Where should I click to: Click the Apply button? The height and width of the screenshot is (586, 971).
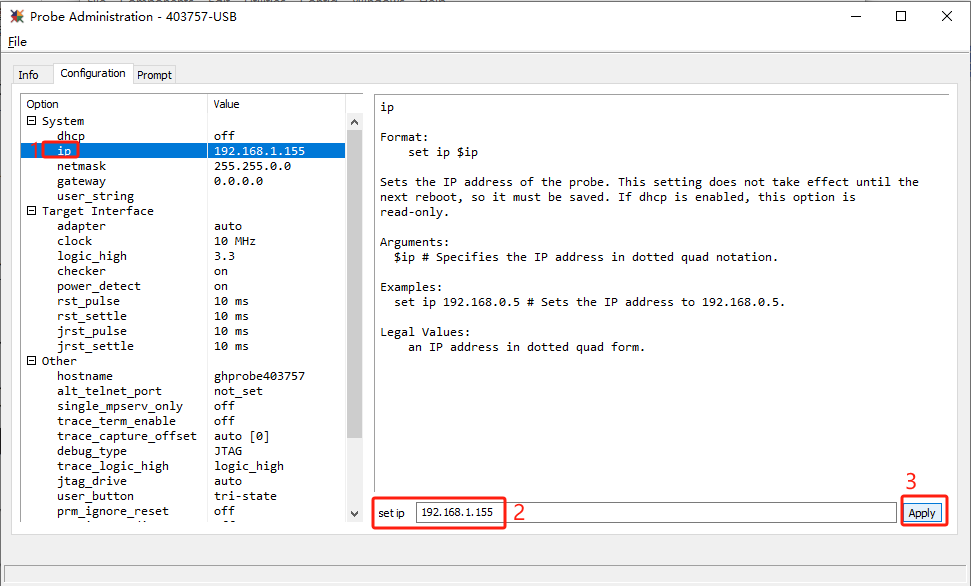coord(921,513)
